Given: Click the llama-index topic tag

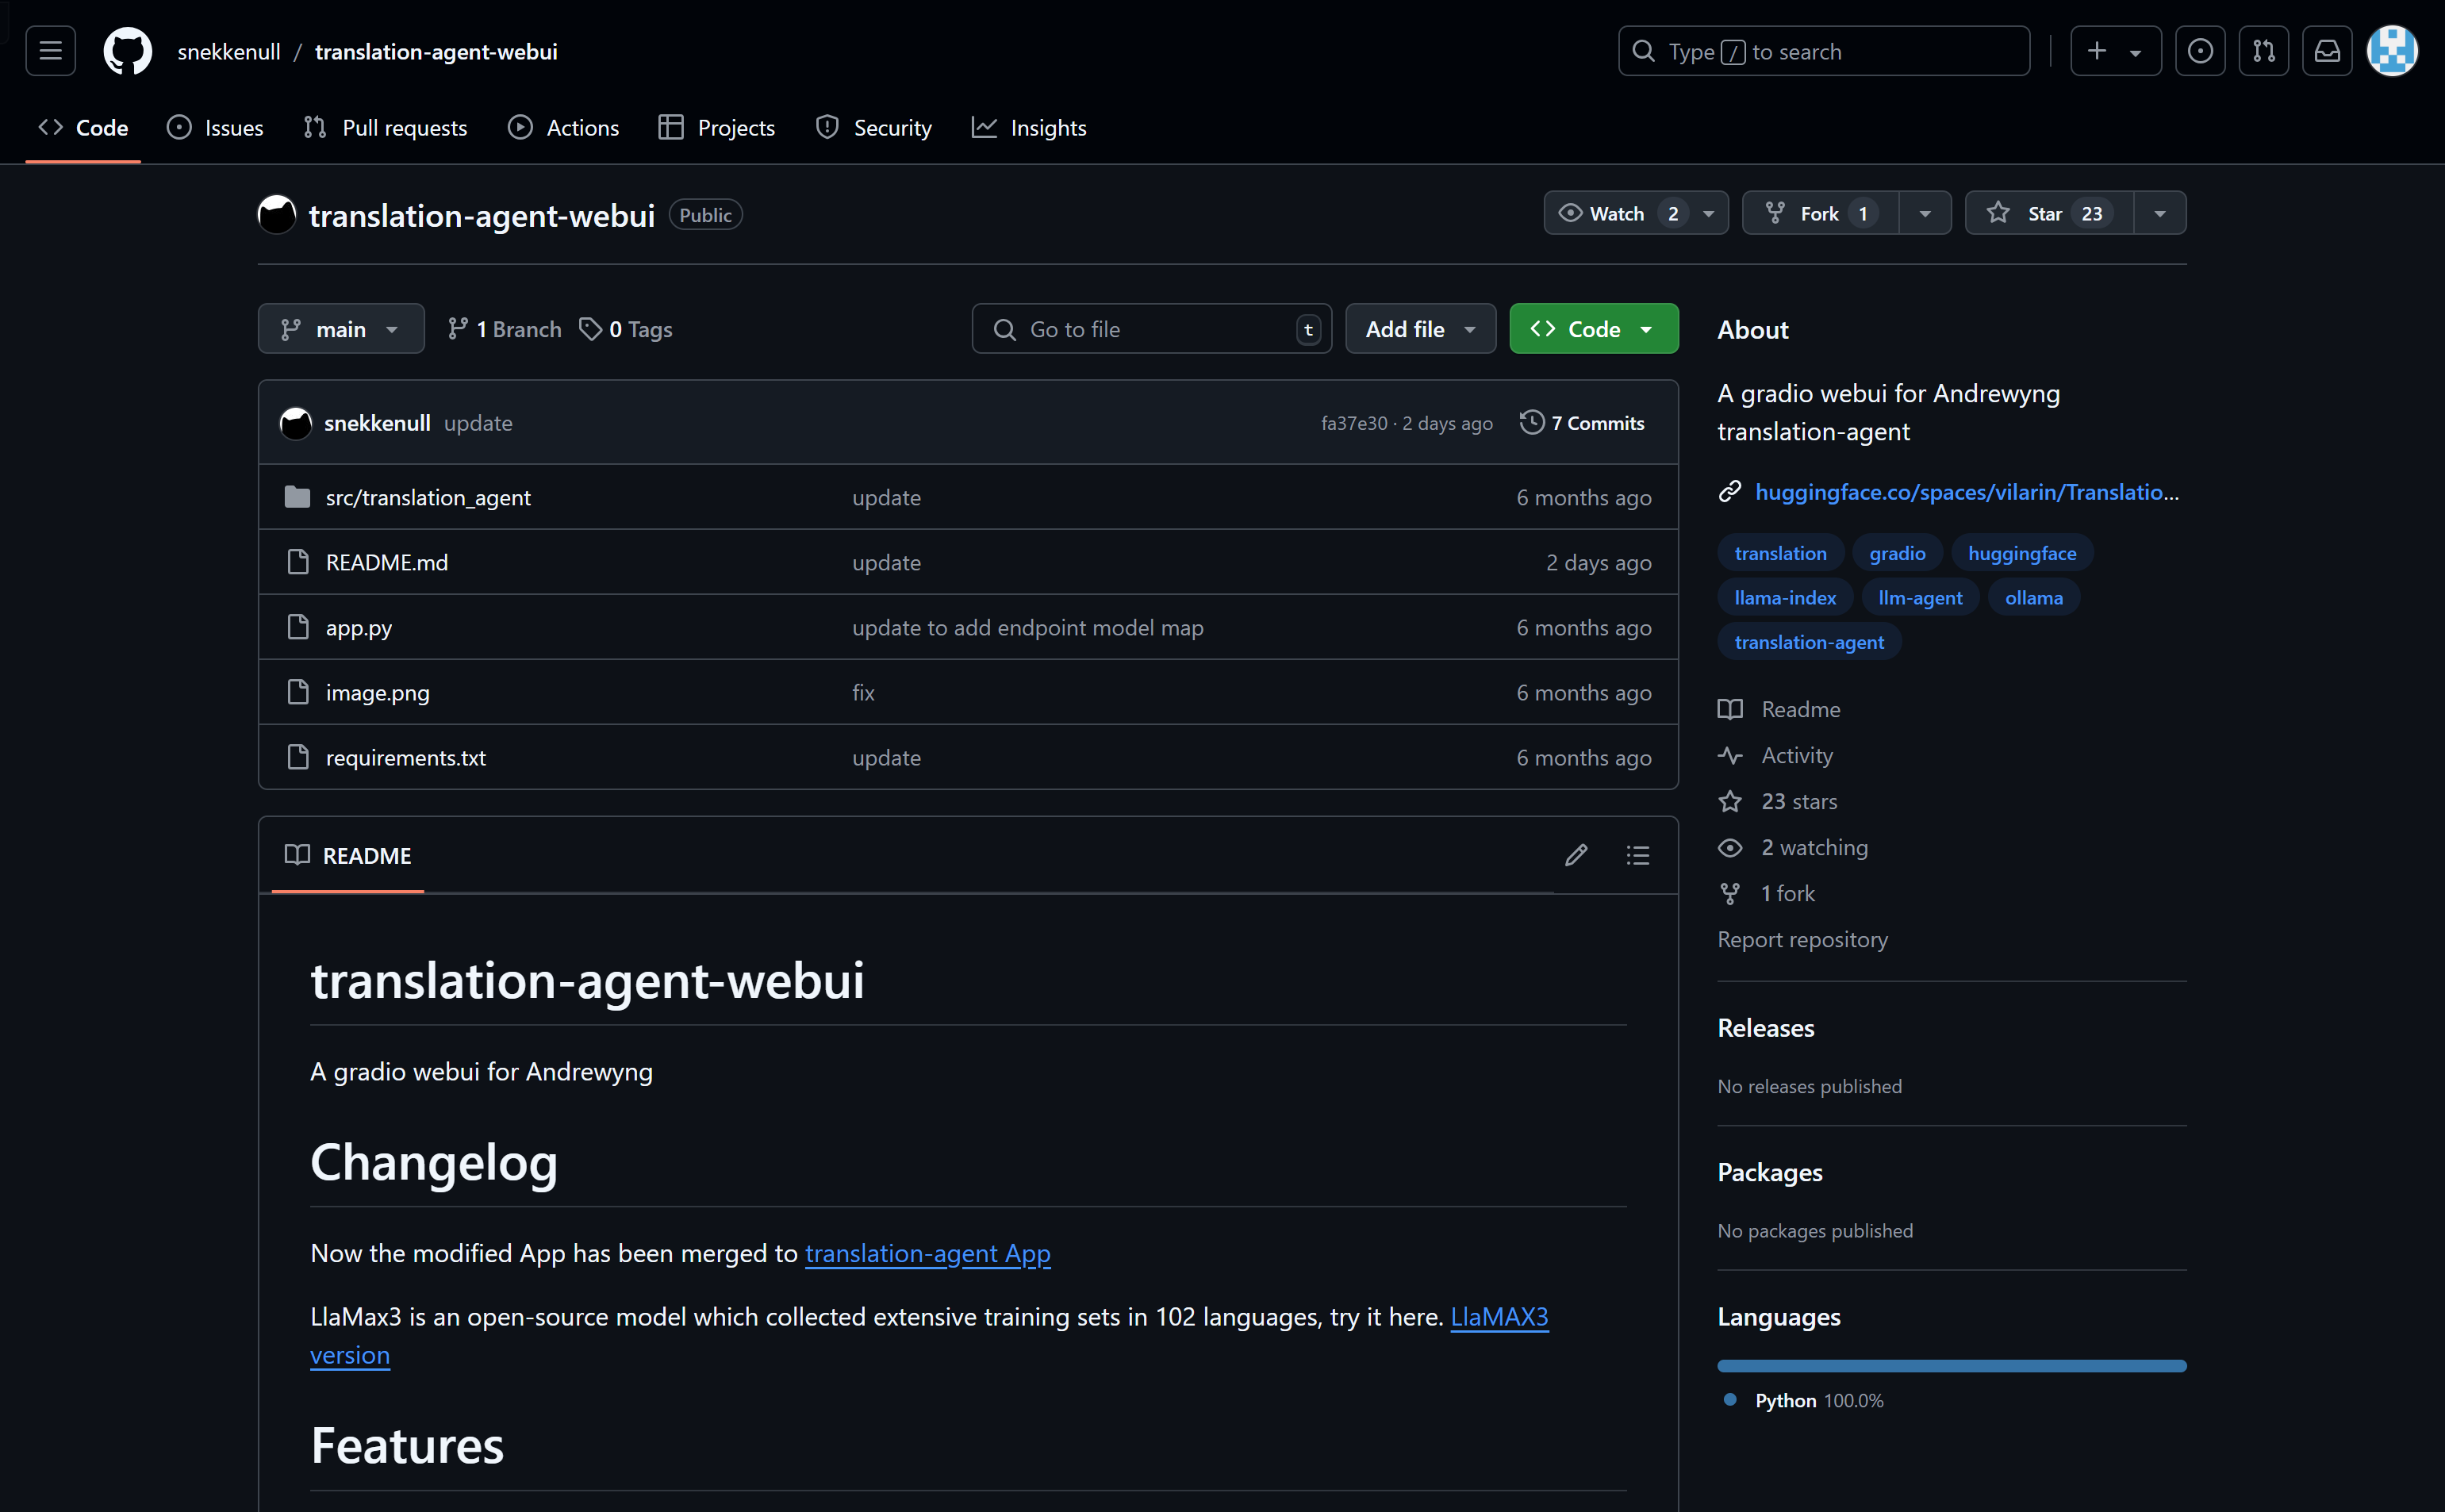Looking at the screenshot, I should [x=1785, y=598].
